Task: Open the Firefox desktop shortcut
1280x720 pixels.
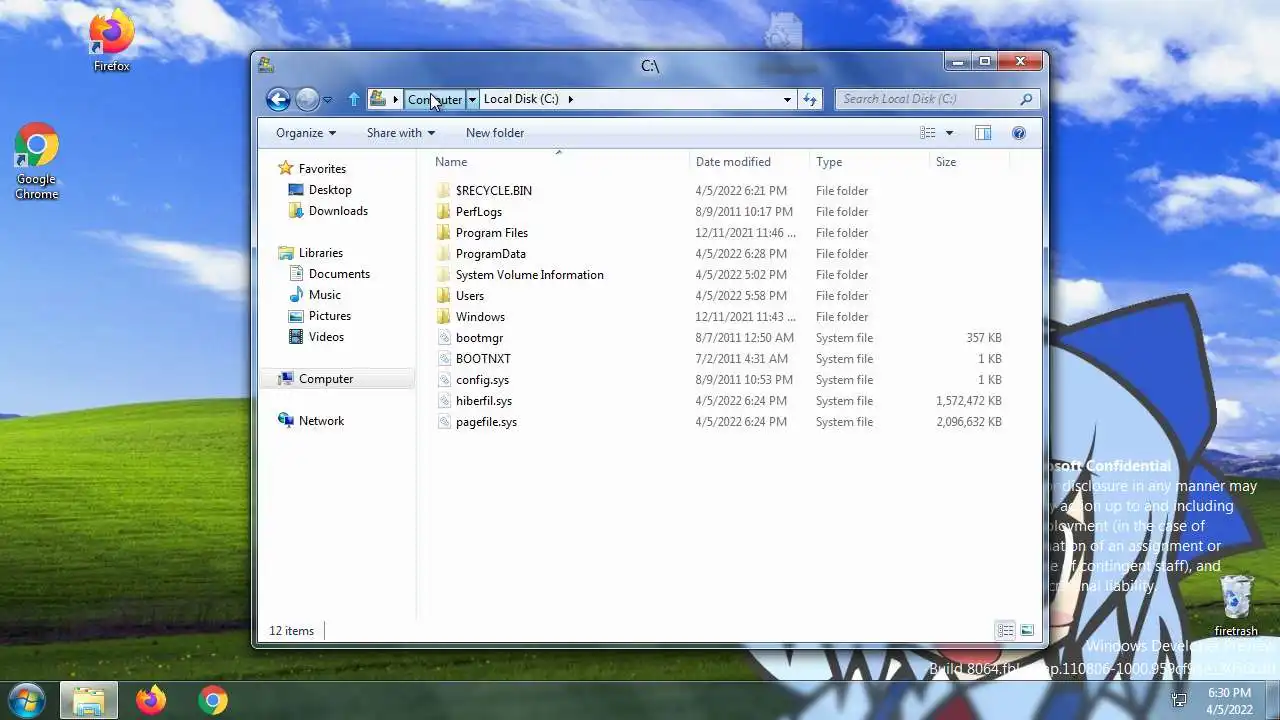Action: [111, 41]
